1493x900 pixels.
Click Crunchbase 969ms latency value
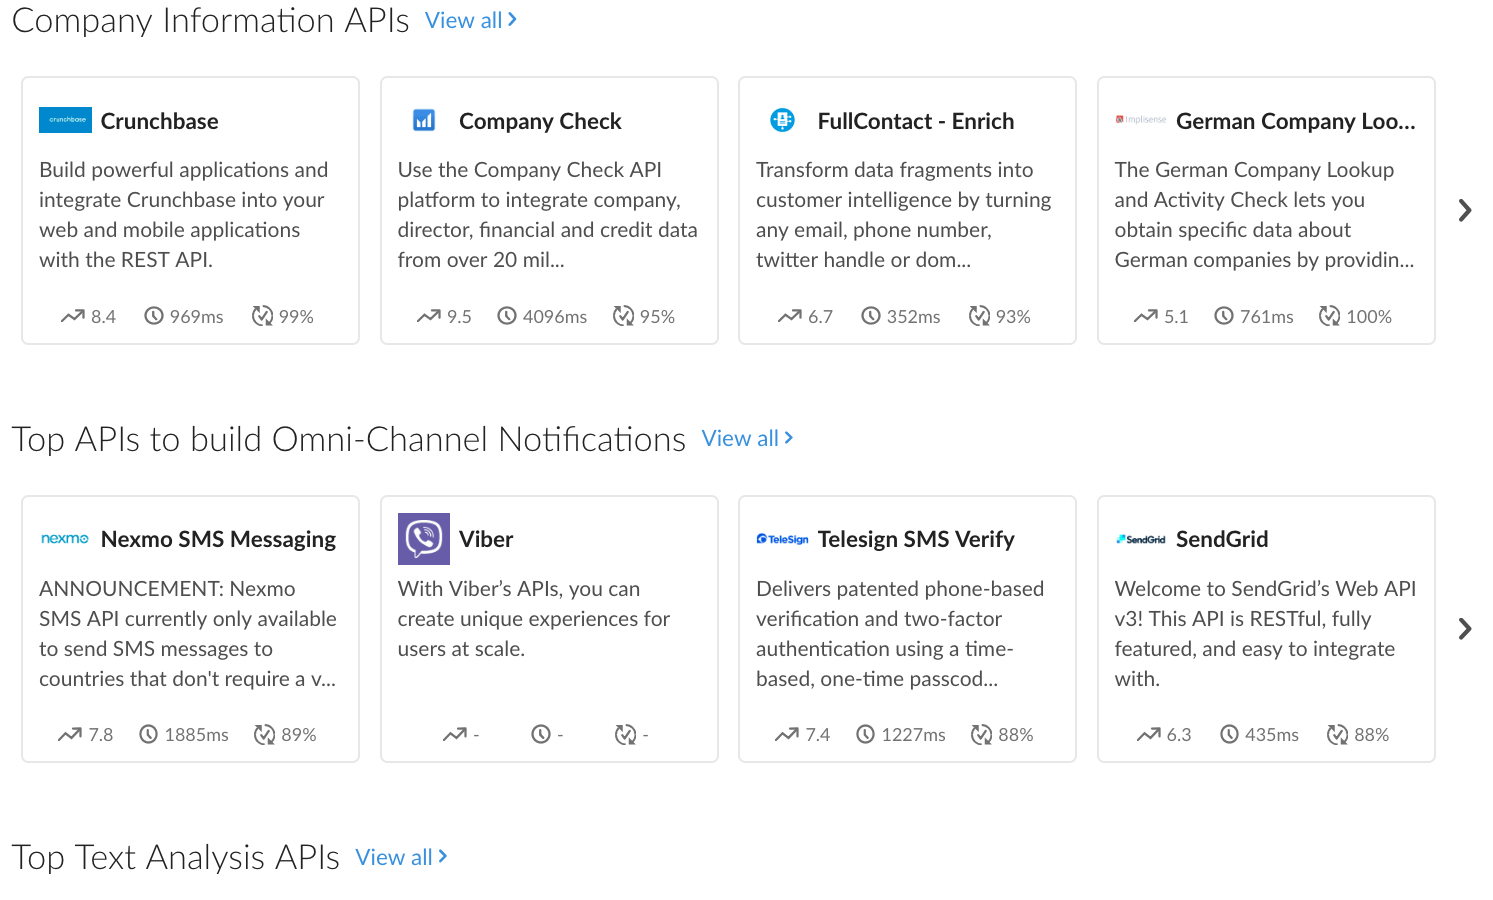(197, 317)
